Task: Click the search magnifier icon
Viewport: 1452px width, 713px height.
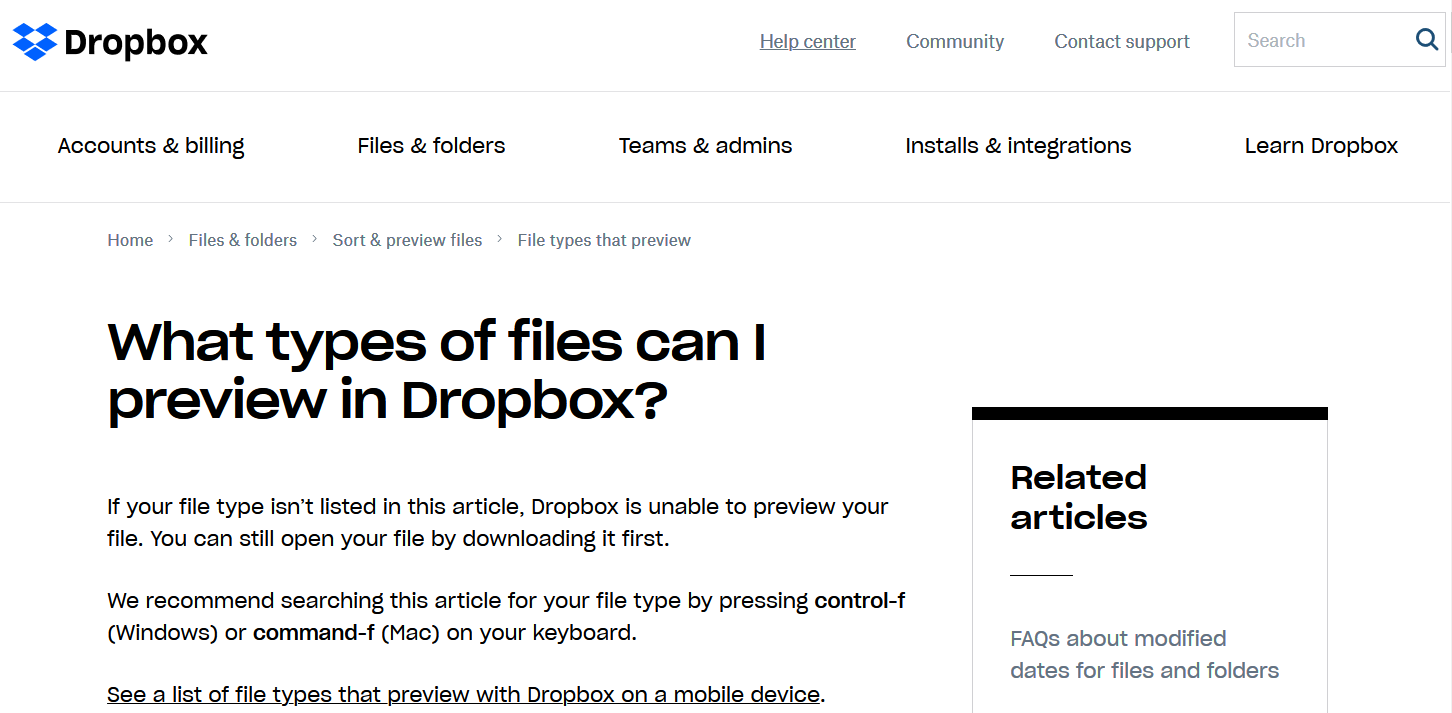Action: coord(1427,40)
